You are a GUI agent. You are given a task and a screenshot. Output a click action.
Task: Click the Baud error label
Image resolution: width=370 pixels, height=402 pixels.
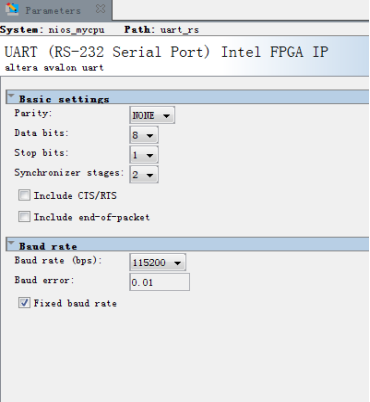point(44,280)
